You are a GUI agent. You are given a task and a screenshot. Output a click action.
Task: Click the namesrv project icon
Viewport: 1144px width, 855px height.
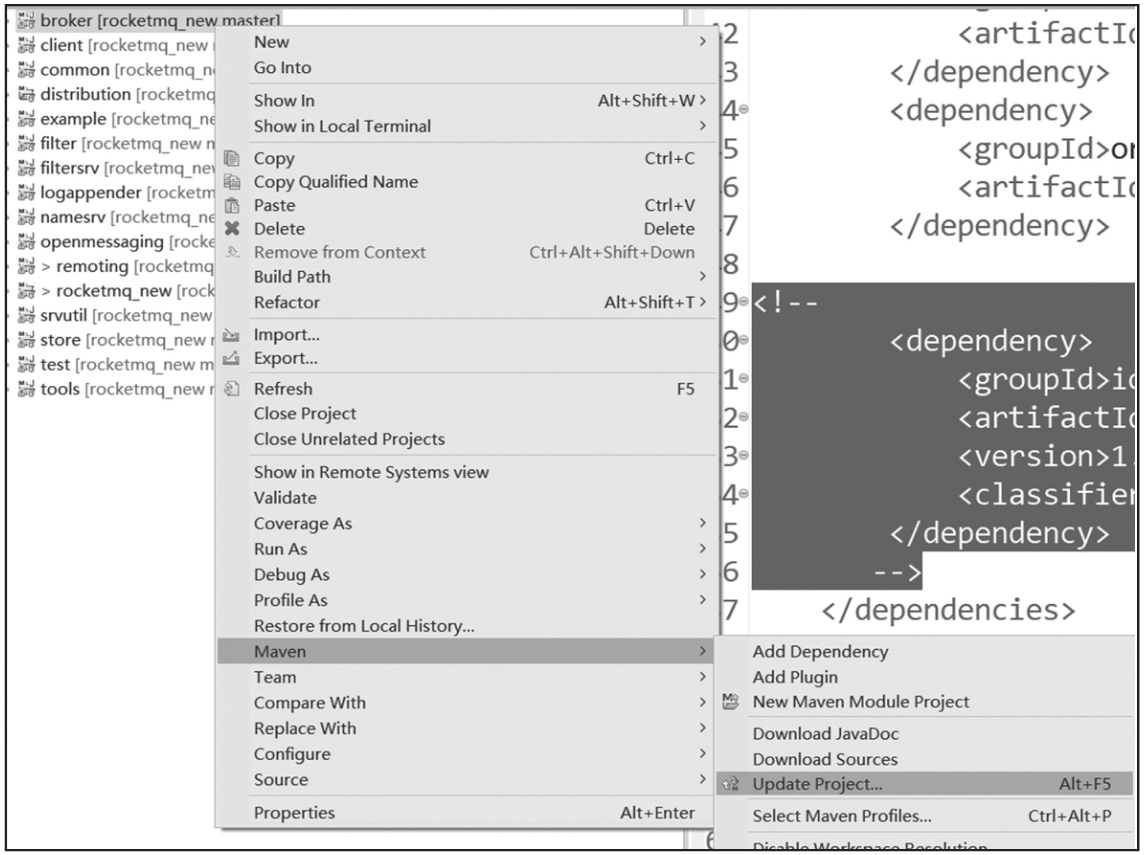pyautogui.click(x=26, y=217)
